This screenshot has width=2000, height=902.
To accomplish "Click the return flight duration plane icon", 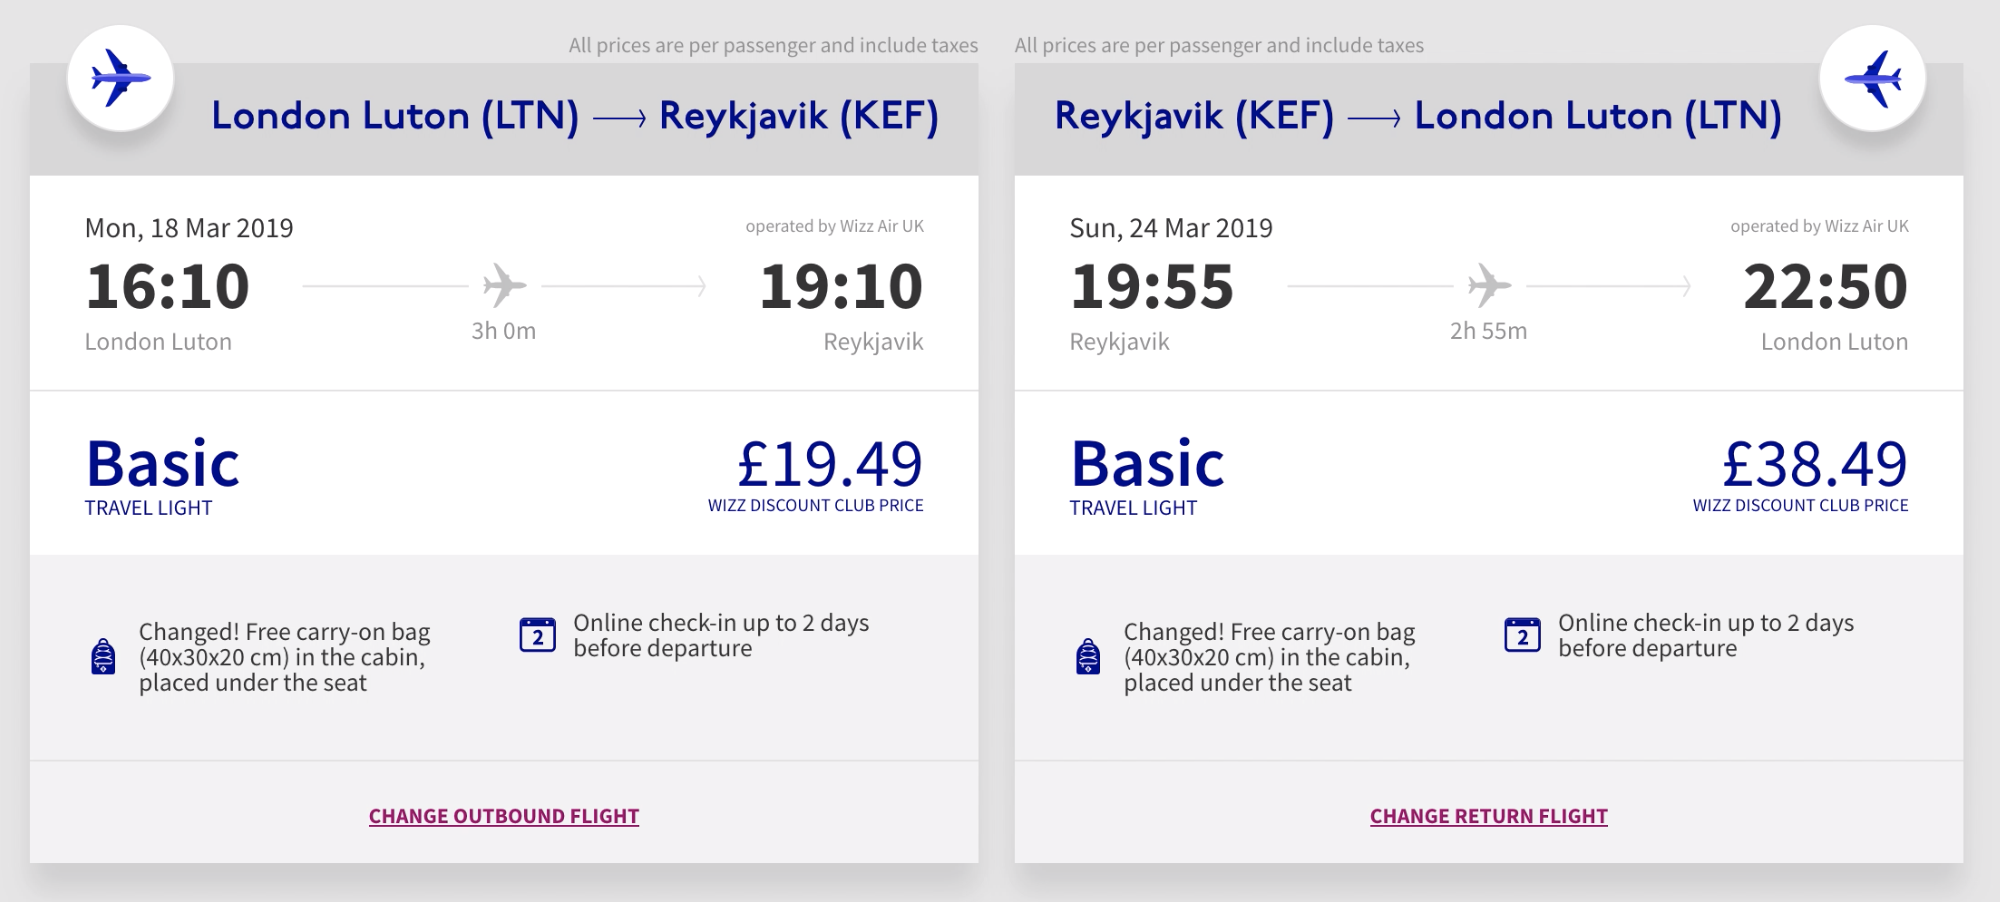I will tap(1489, 286).
